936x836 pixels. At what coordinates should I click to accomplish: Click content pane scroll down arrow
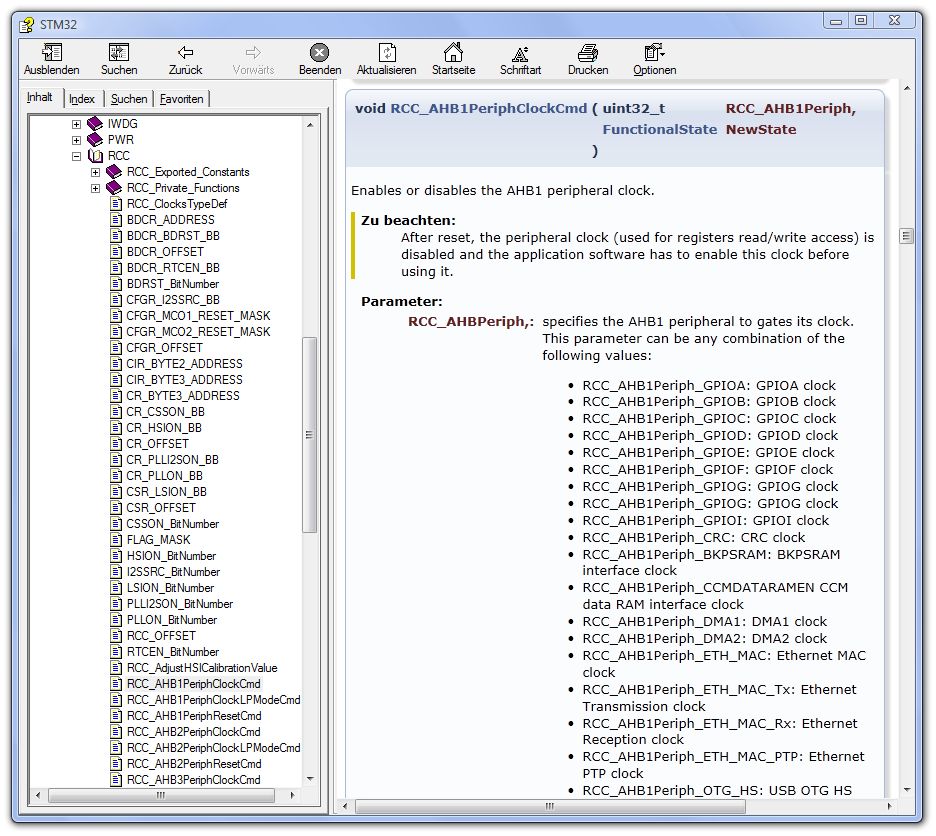pos(907,789)
